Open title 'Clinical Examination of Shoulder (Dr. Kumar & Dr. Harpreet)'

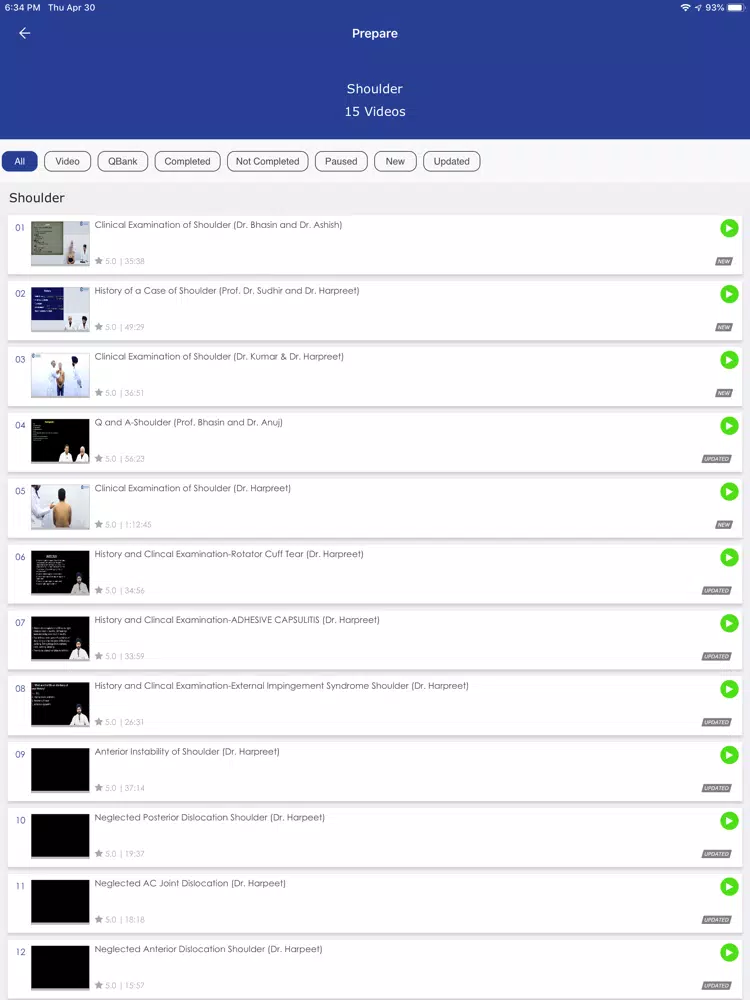tap(219, 357)
